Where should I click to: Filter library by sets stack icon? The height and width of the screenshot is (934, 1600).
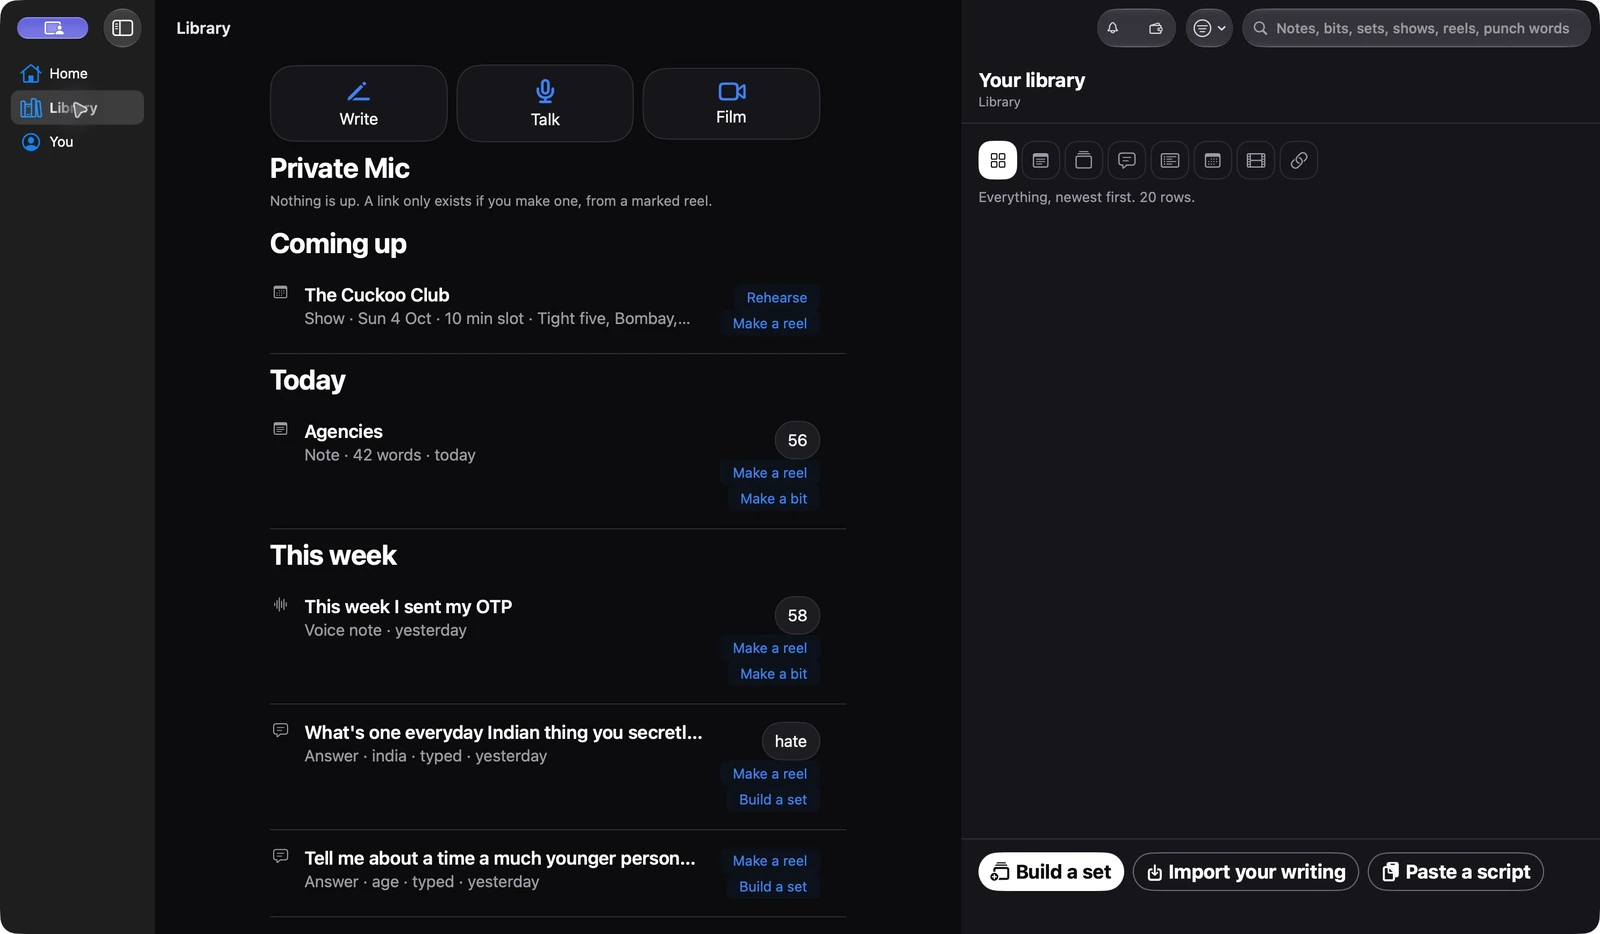[x=1083, y=160]
